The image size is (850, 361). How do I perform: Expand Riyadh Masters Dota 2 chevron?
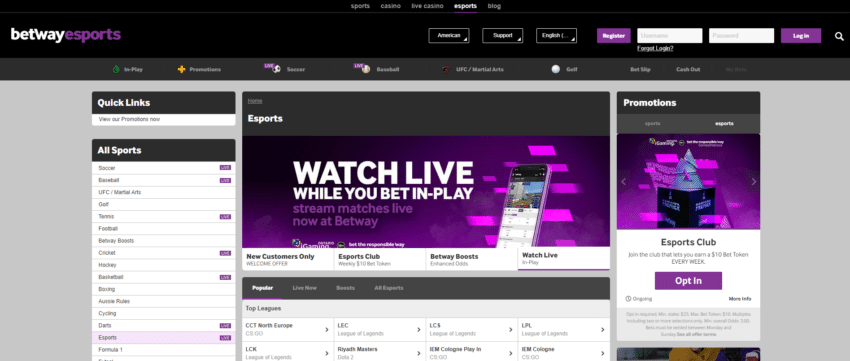[418, 353]
